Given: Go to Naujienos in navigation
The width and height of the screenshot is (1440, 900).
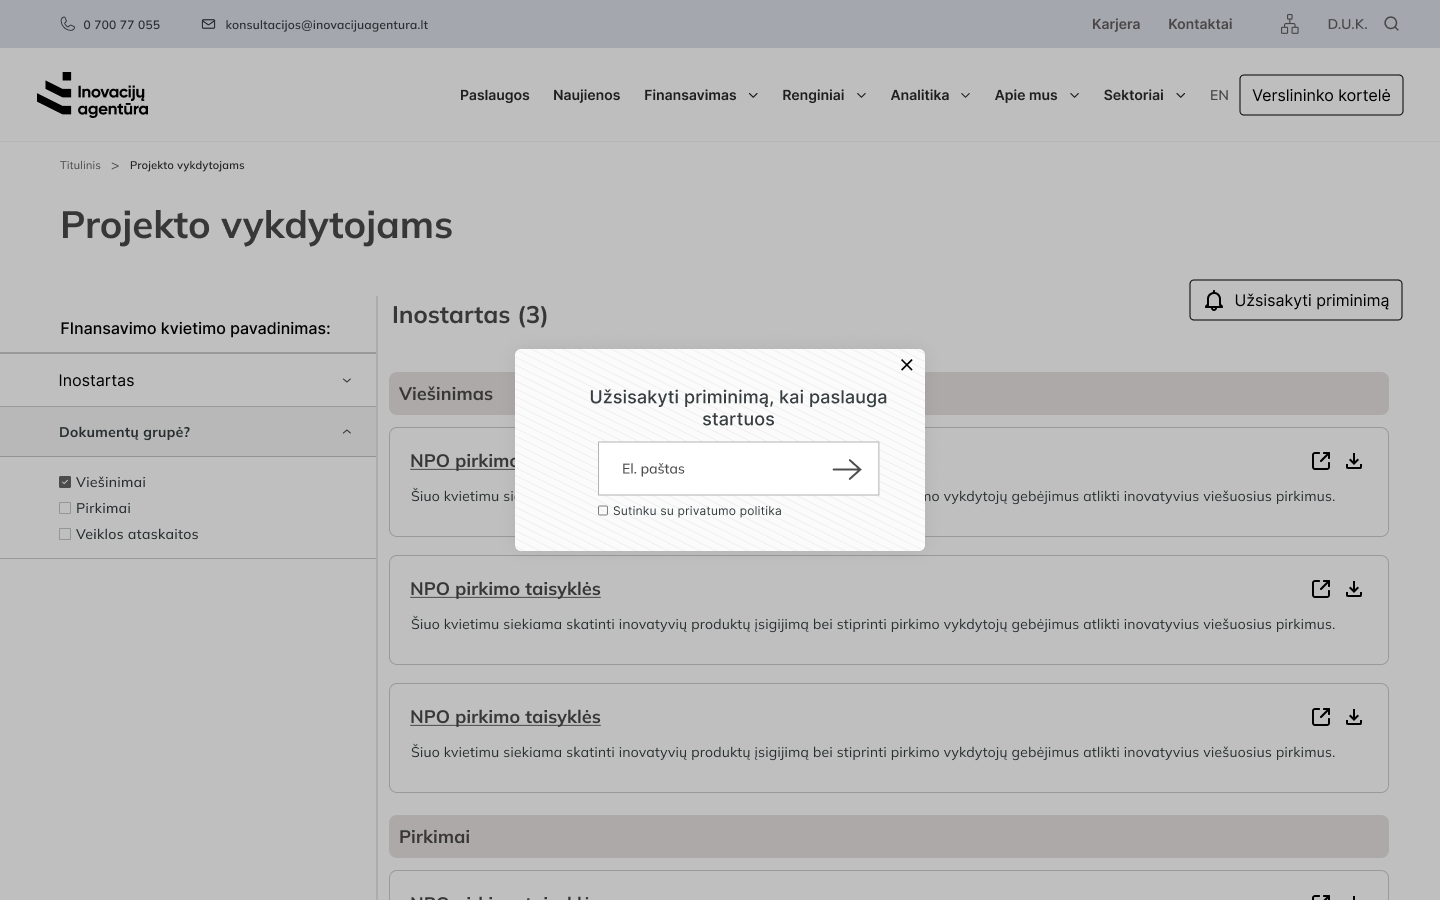Looking at the screenshot, I should pyautogui.click(x=586, y=95).
